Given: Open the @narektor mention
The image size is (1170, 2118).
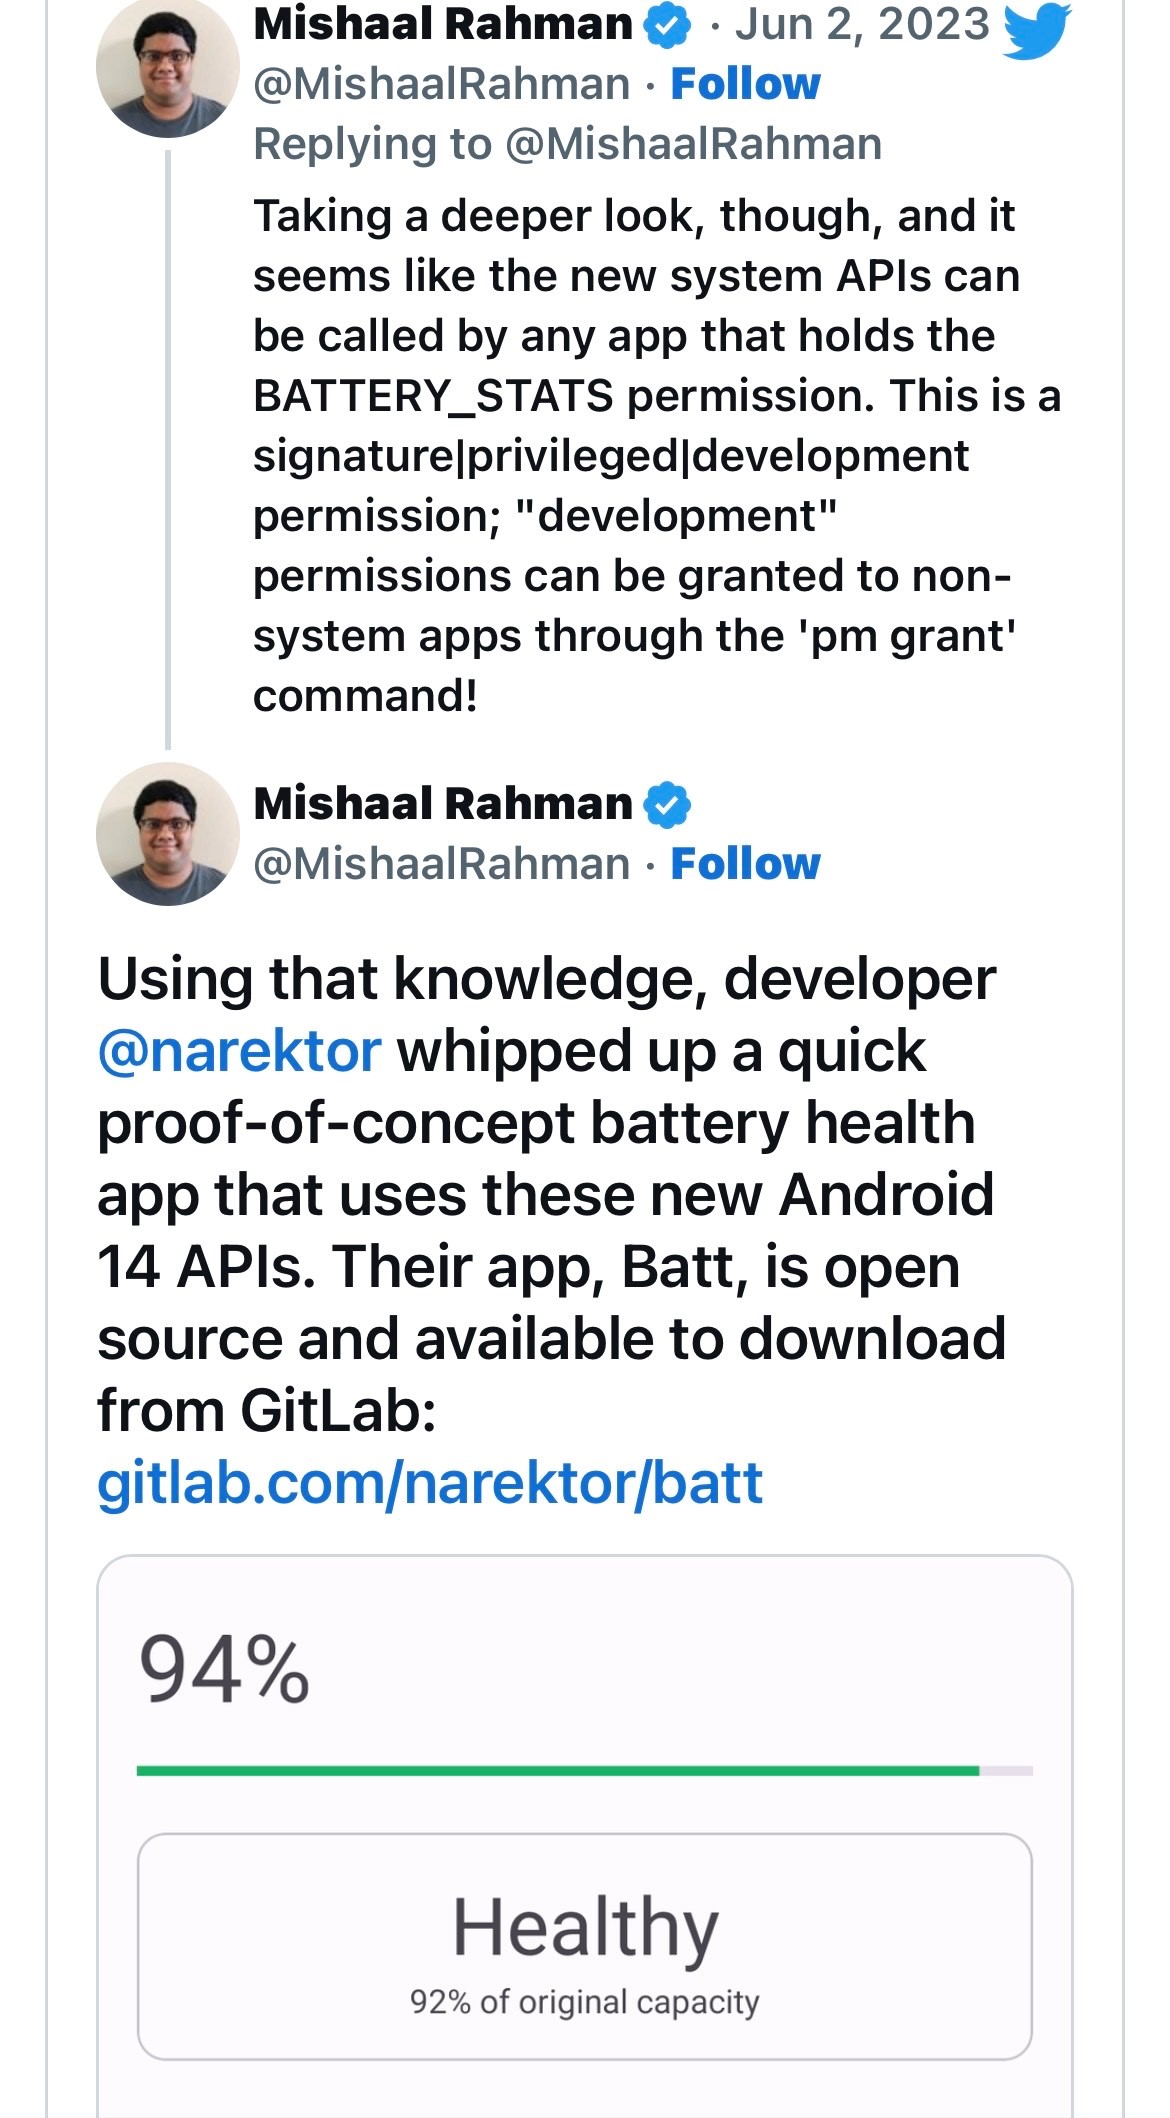Looking at the screenshot, I should coord(239,1051).
